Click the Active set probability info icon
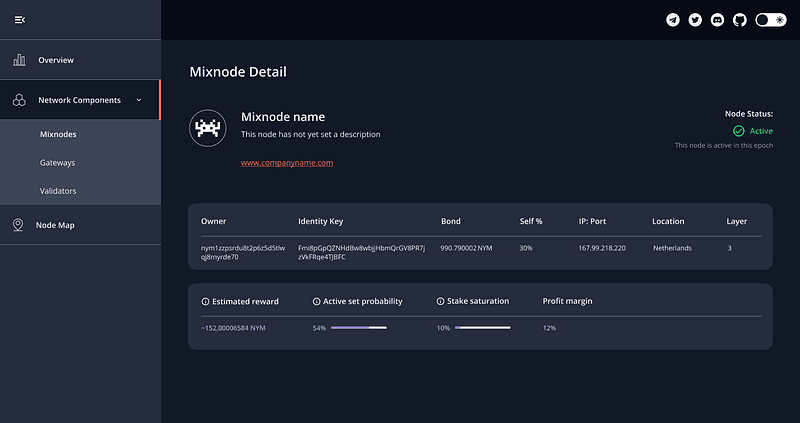 pyautogui.click(x=317, y=301)
